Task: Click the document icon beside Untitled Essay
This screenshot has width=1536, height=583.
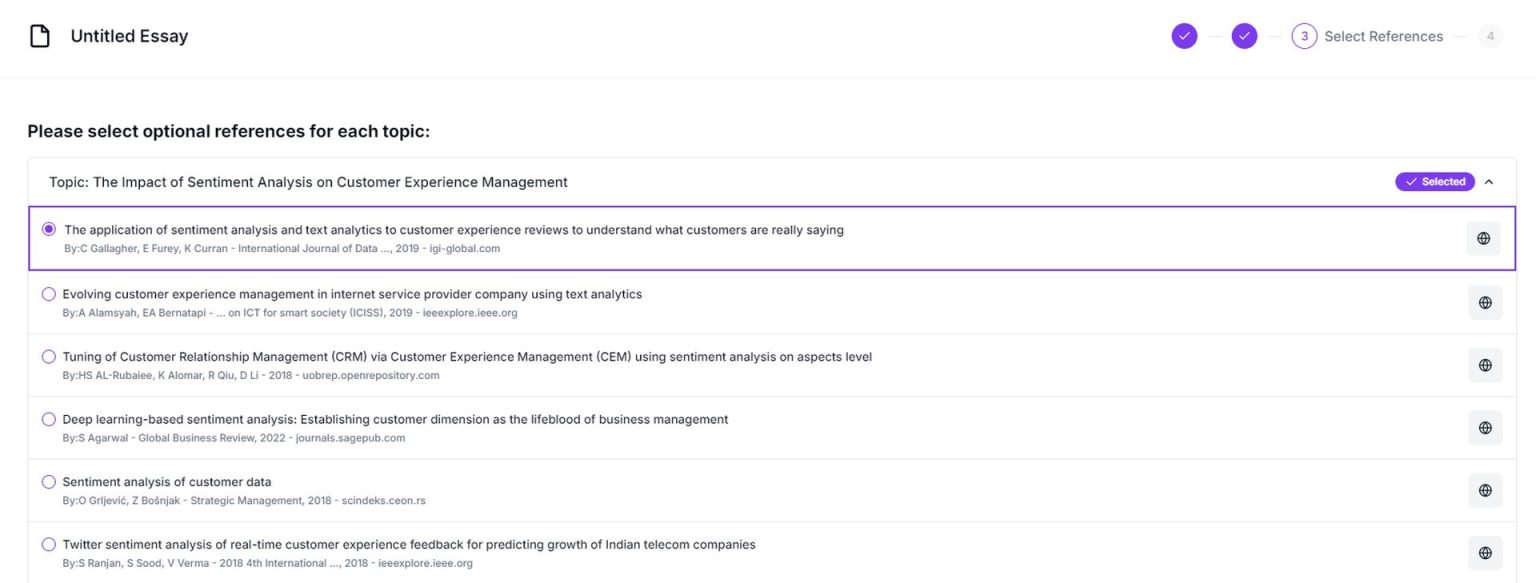Action: 40,37
